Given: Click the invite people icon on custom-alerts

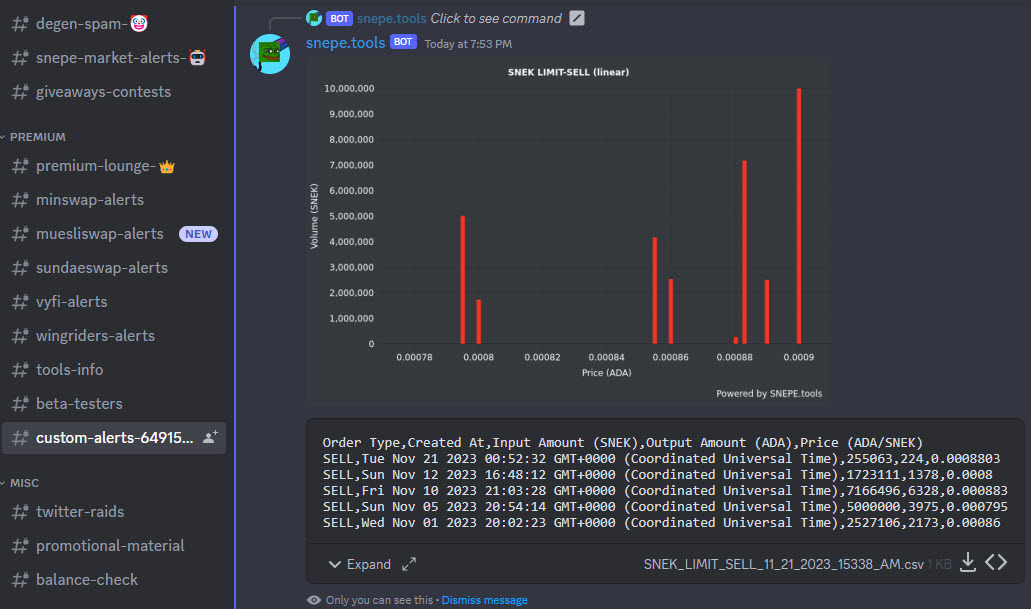Looking at the screenshot, I should (210, 437).
